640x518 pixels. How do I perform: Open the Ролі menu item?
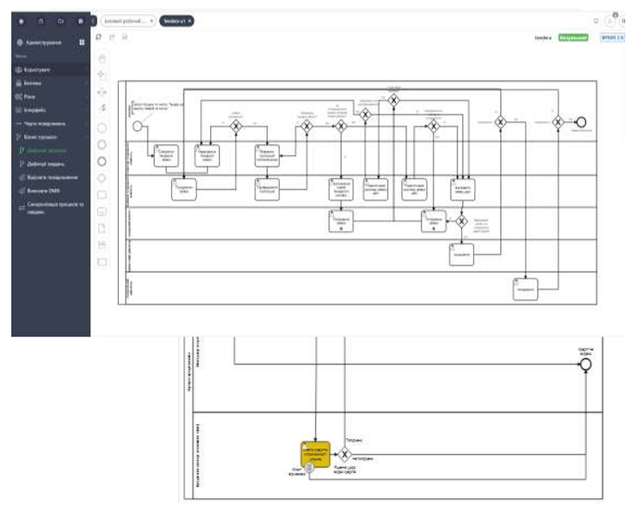coord(51,97)
